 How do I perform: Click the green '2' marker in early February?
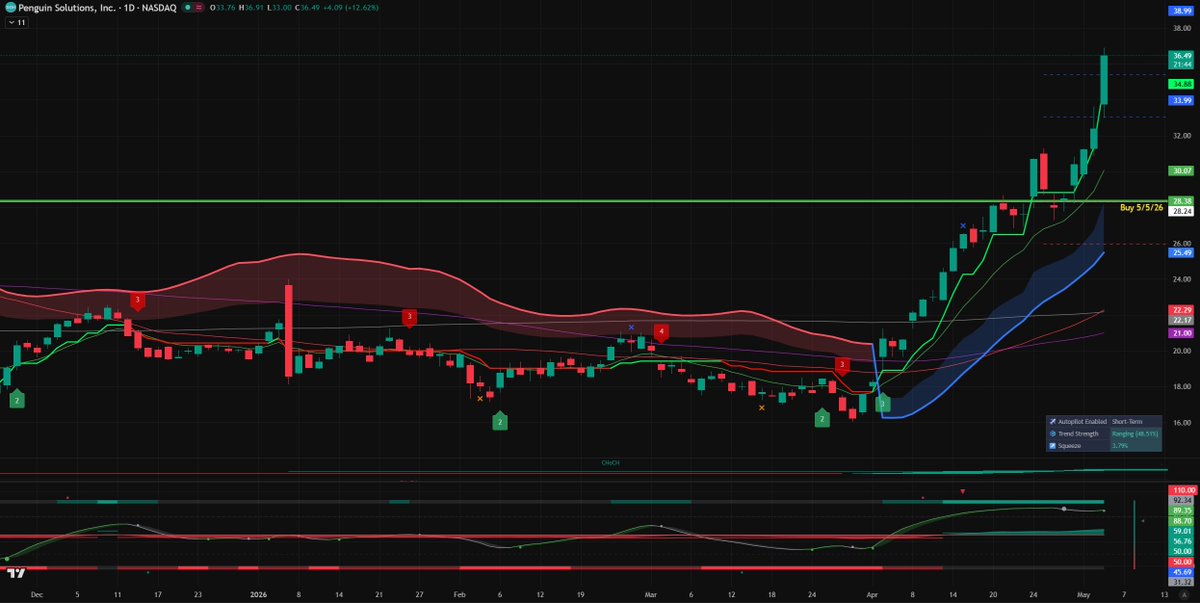coord(499,422)
